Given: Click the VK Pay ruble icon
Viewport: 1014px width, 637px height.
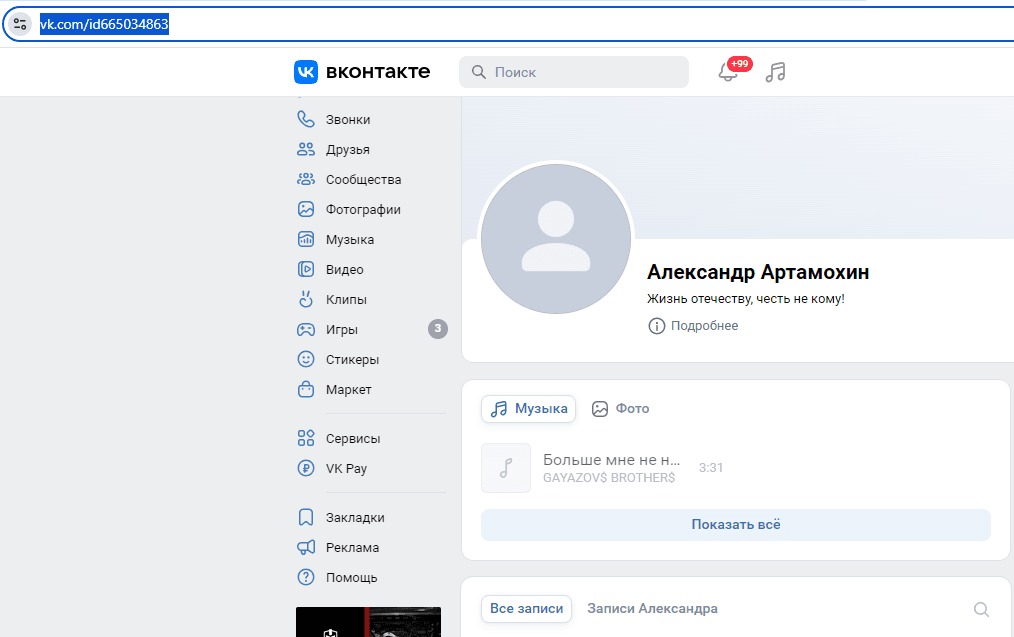Looking at the screenshot, I should coord(306,468).
